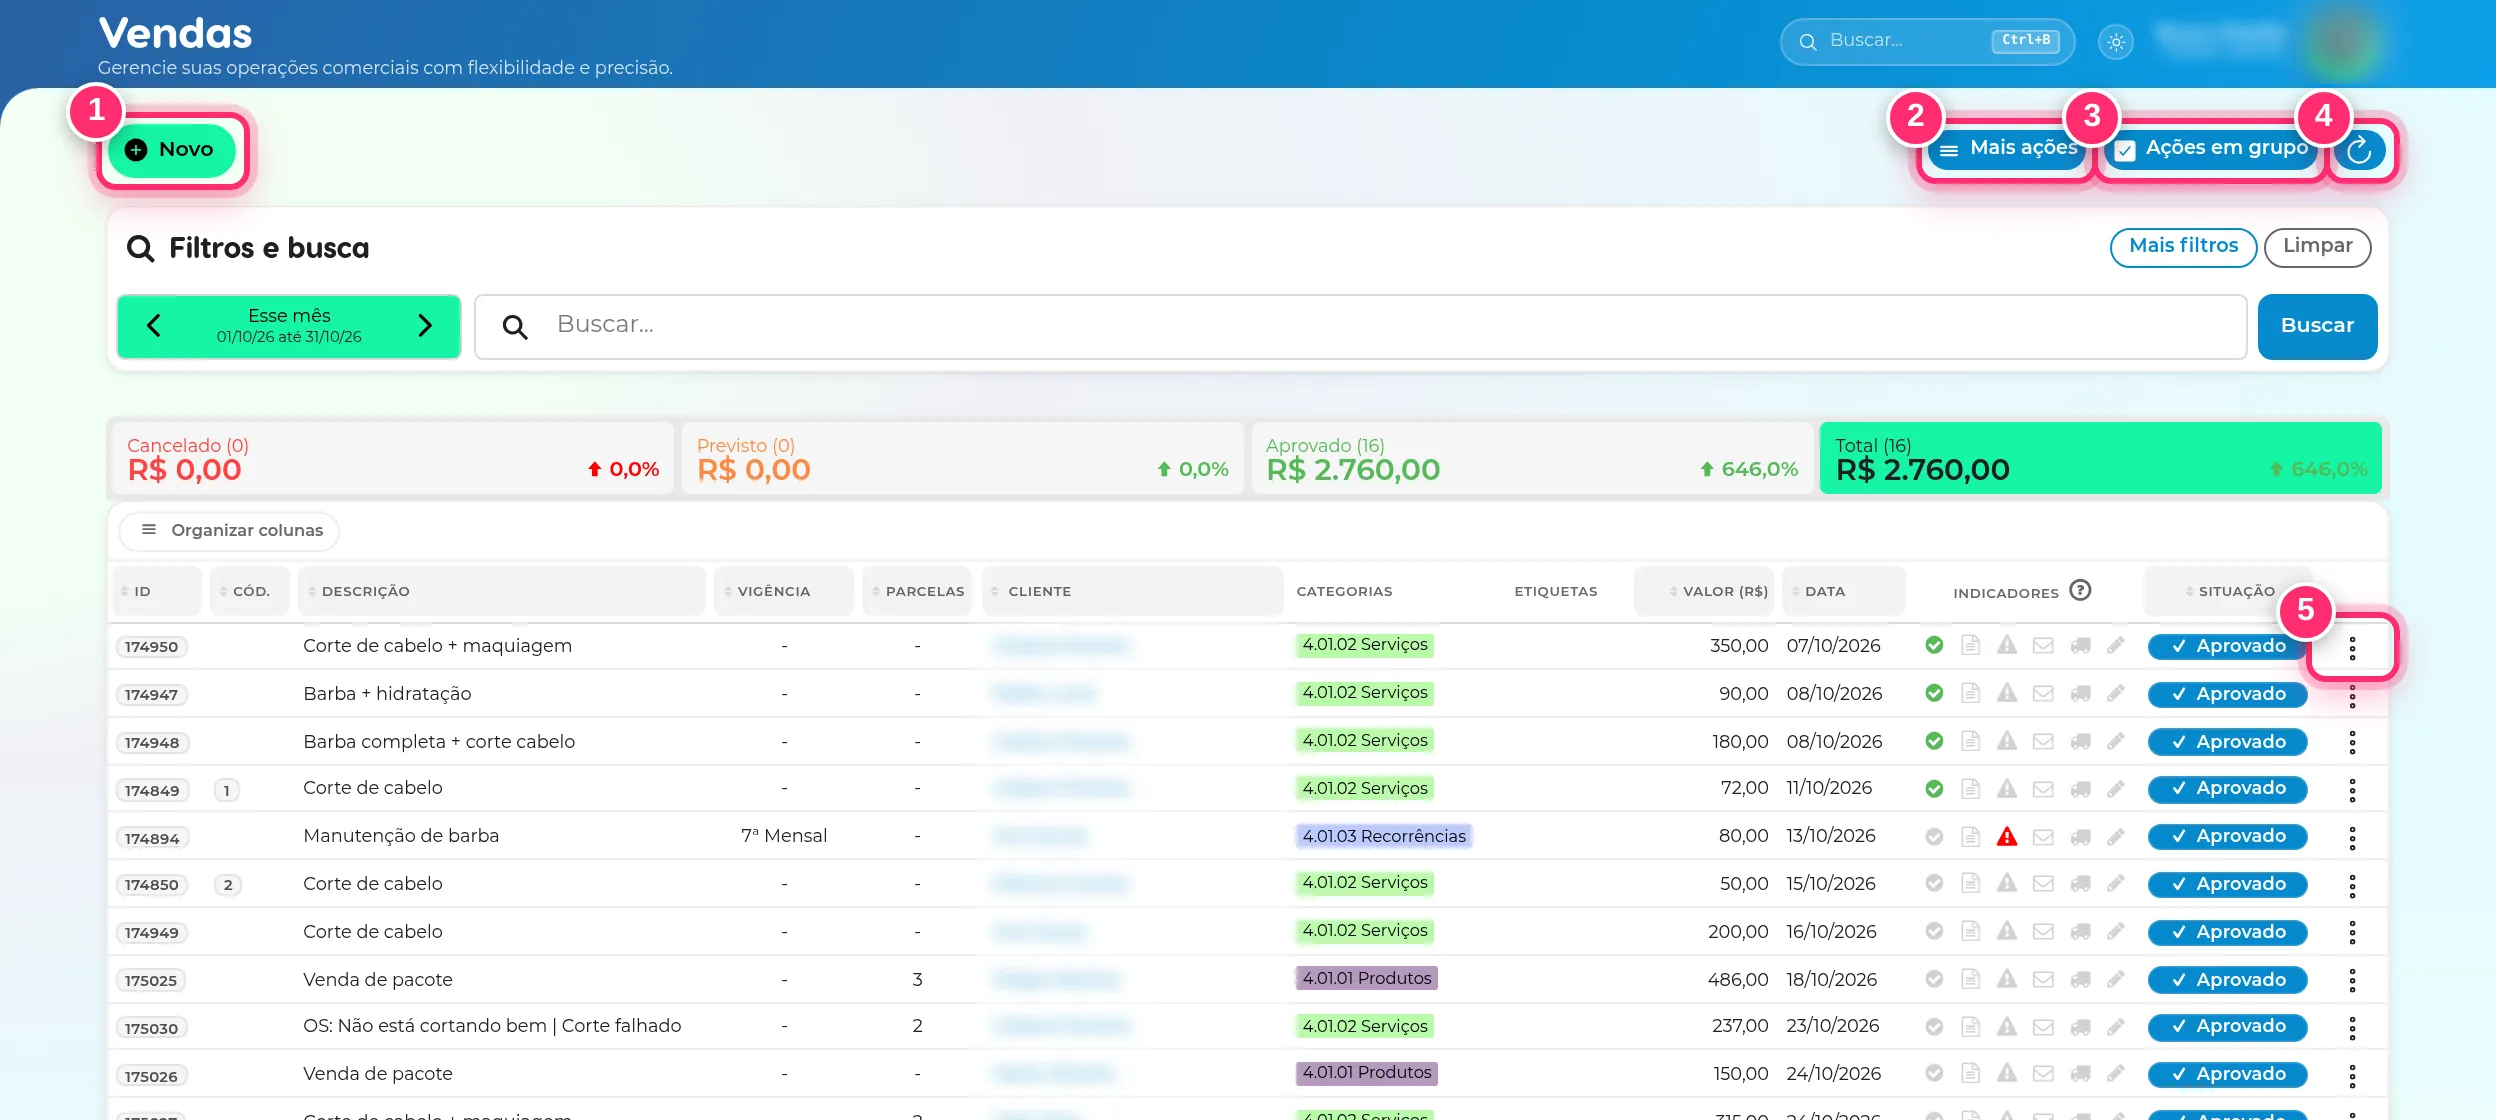2496x1120 pixels.
Task: Open three-dot menu for Manutenção de barba
Action: pos(2352,838)
